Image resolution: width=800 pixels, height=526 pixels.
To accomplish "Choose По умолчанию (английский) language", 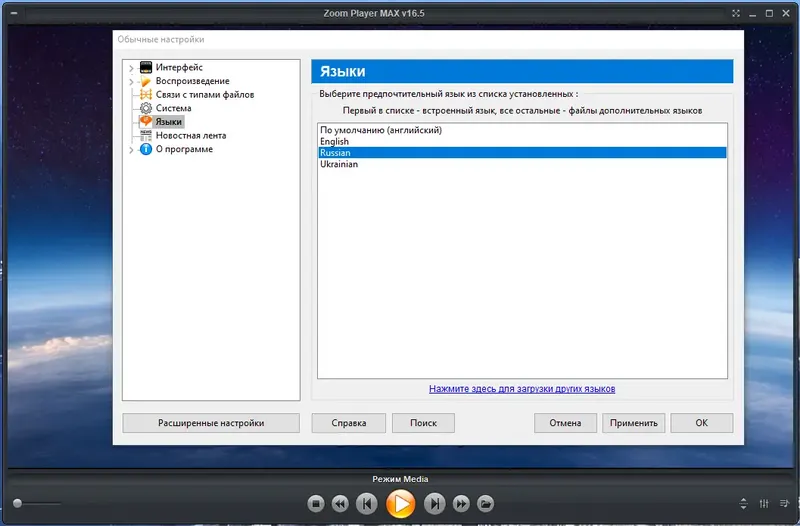I will (x=522, y=130).
